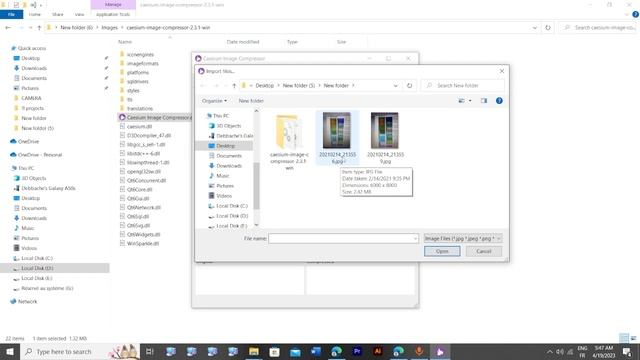This screenshot has height=360, width=640.
Task: Select caesium-image-compressor folder in Import dialog
Action: click(x=289, y=141)
